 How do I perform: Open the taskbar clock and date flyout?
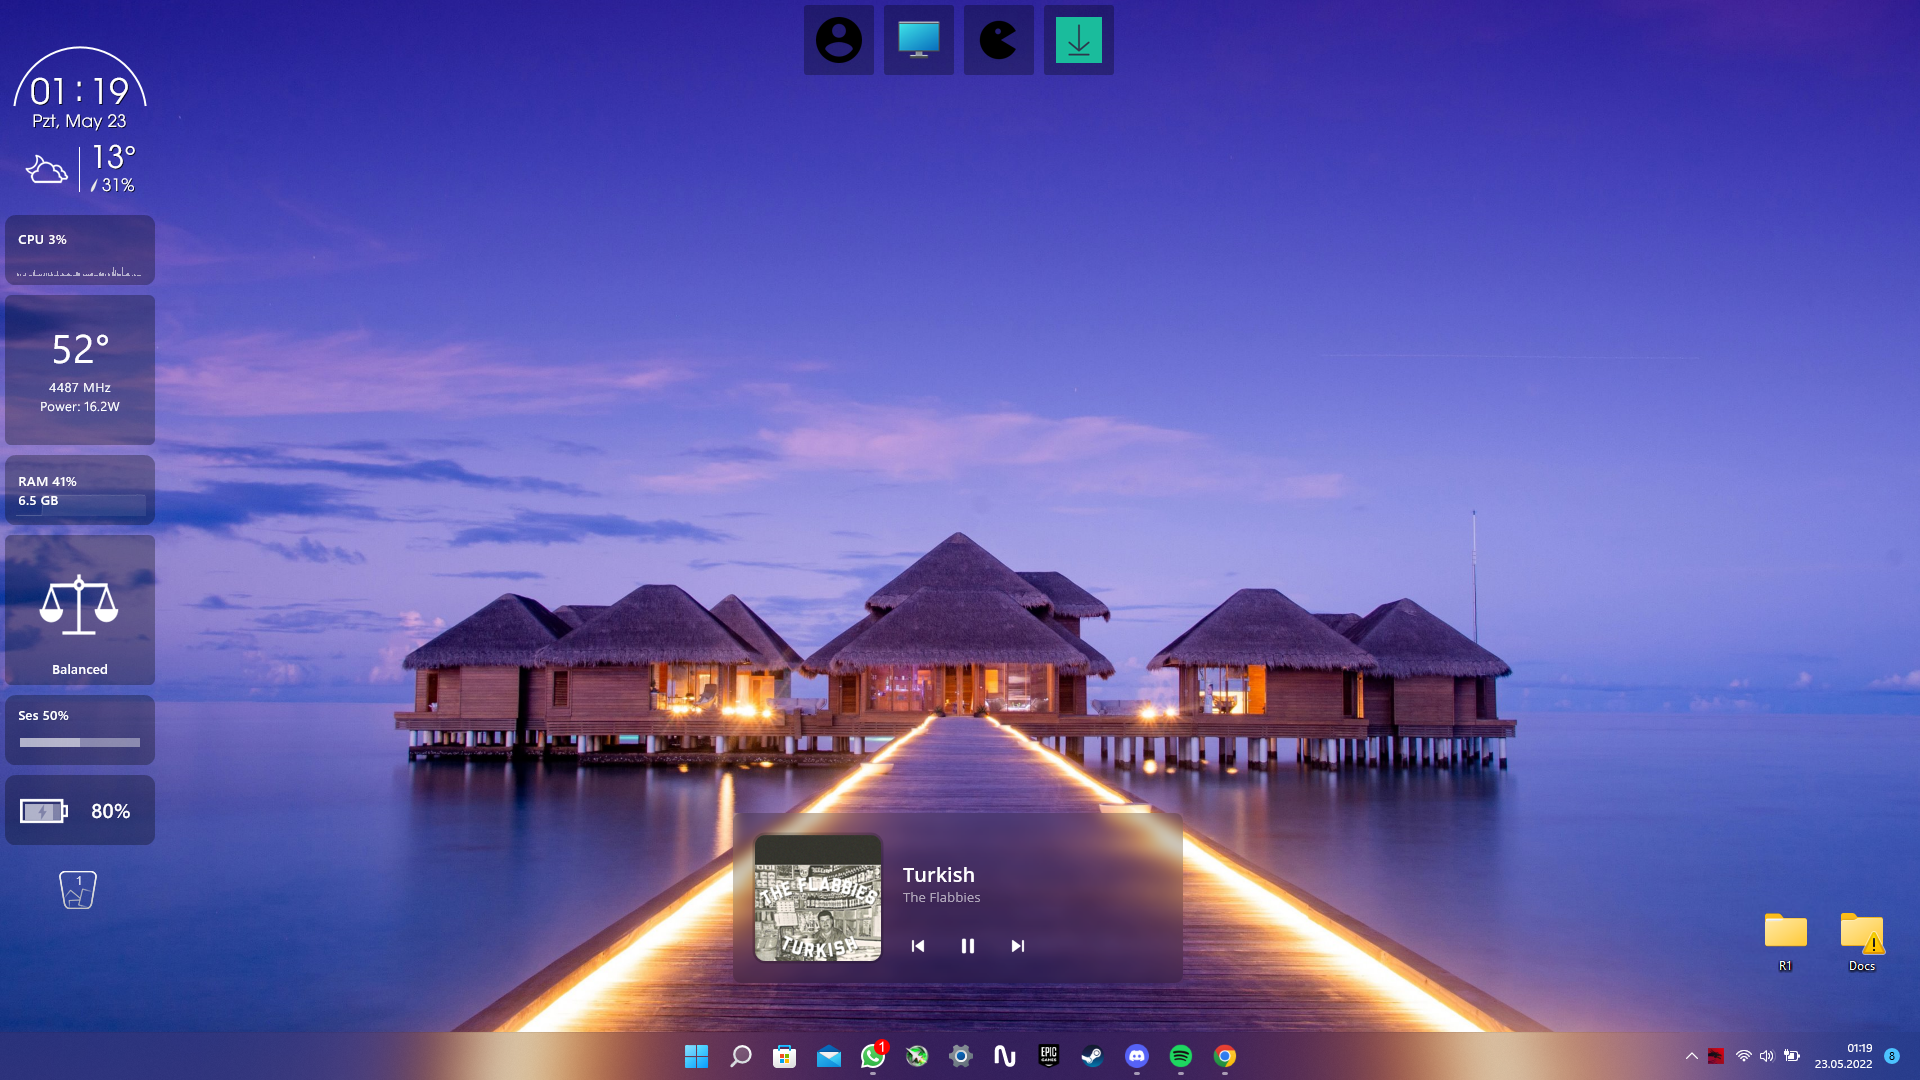point(1843,1056)
